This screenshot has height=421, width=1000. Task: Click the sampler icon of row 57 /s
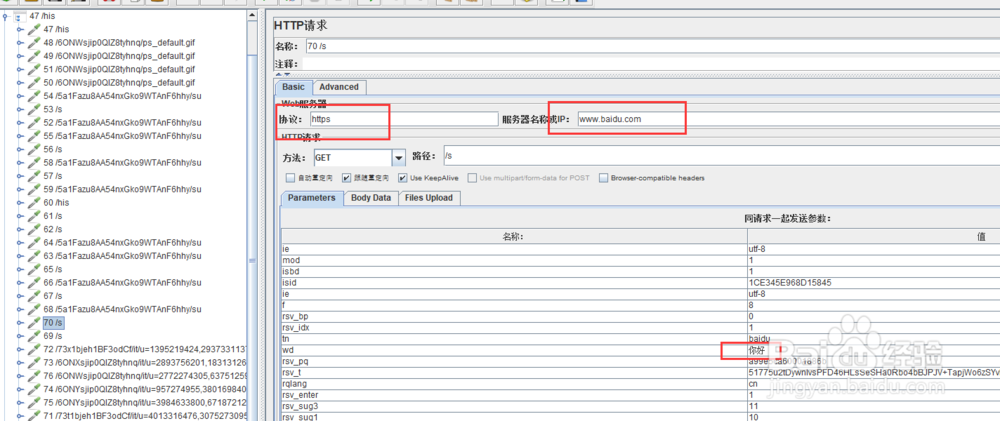click(34, 176)
